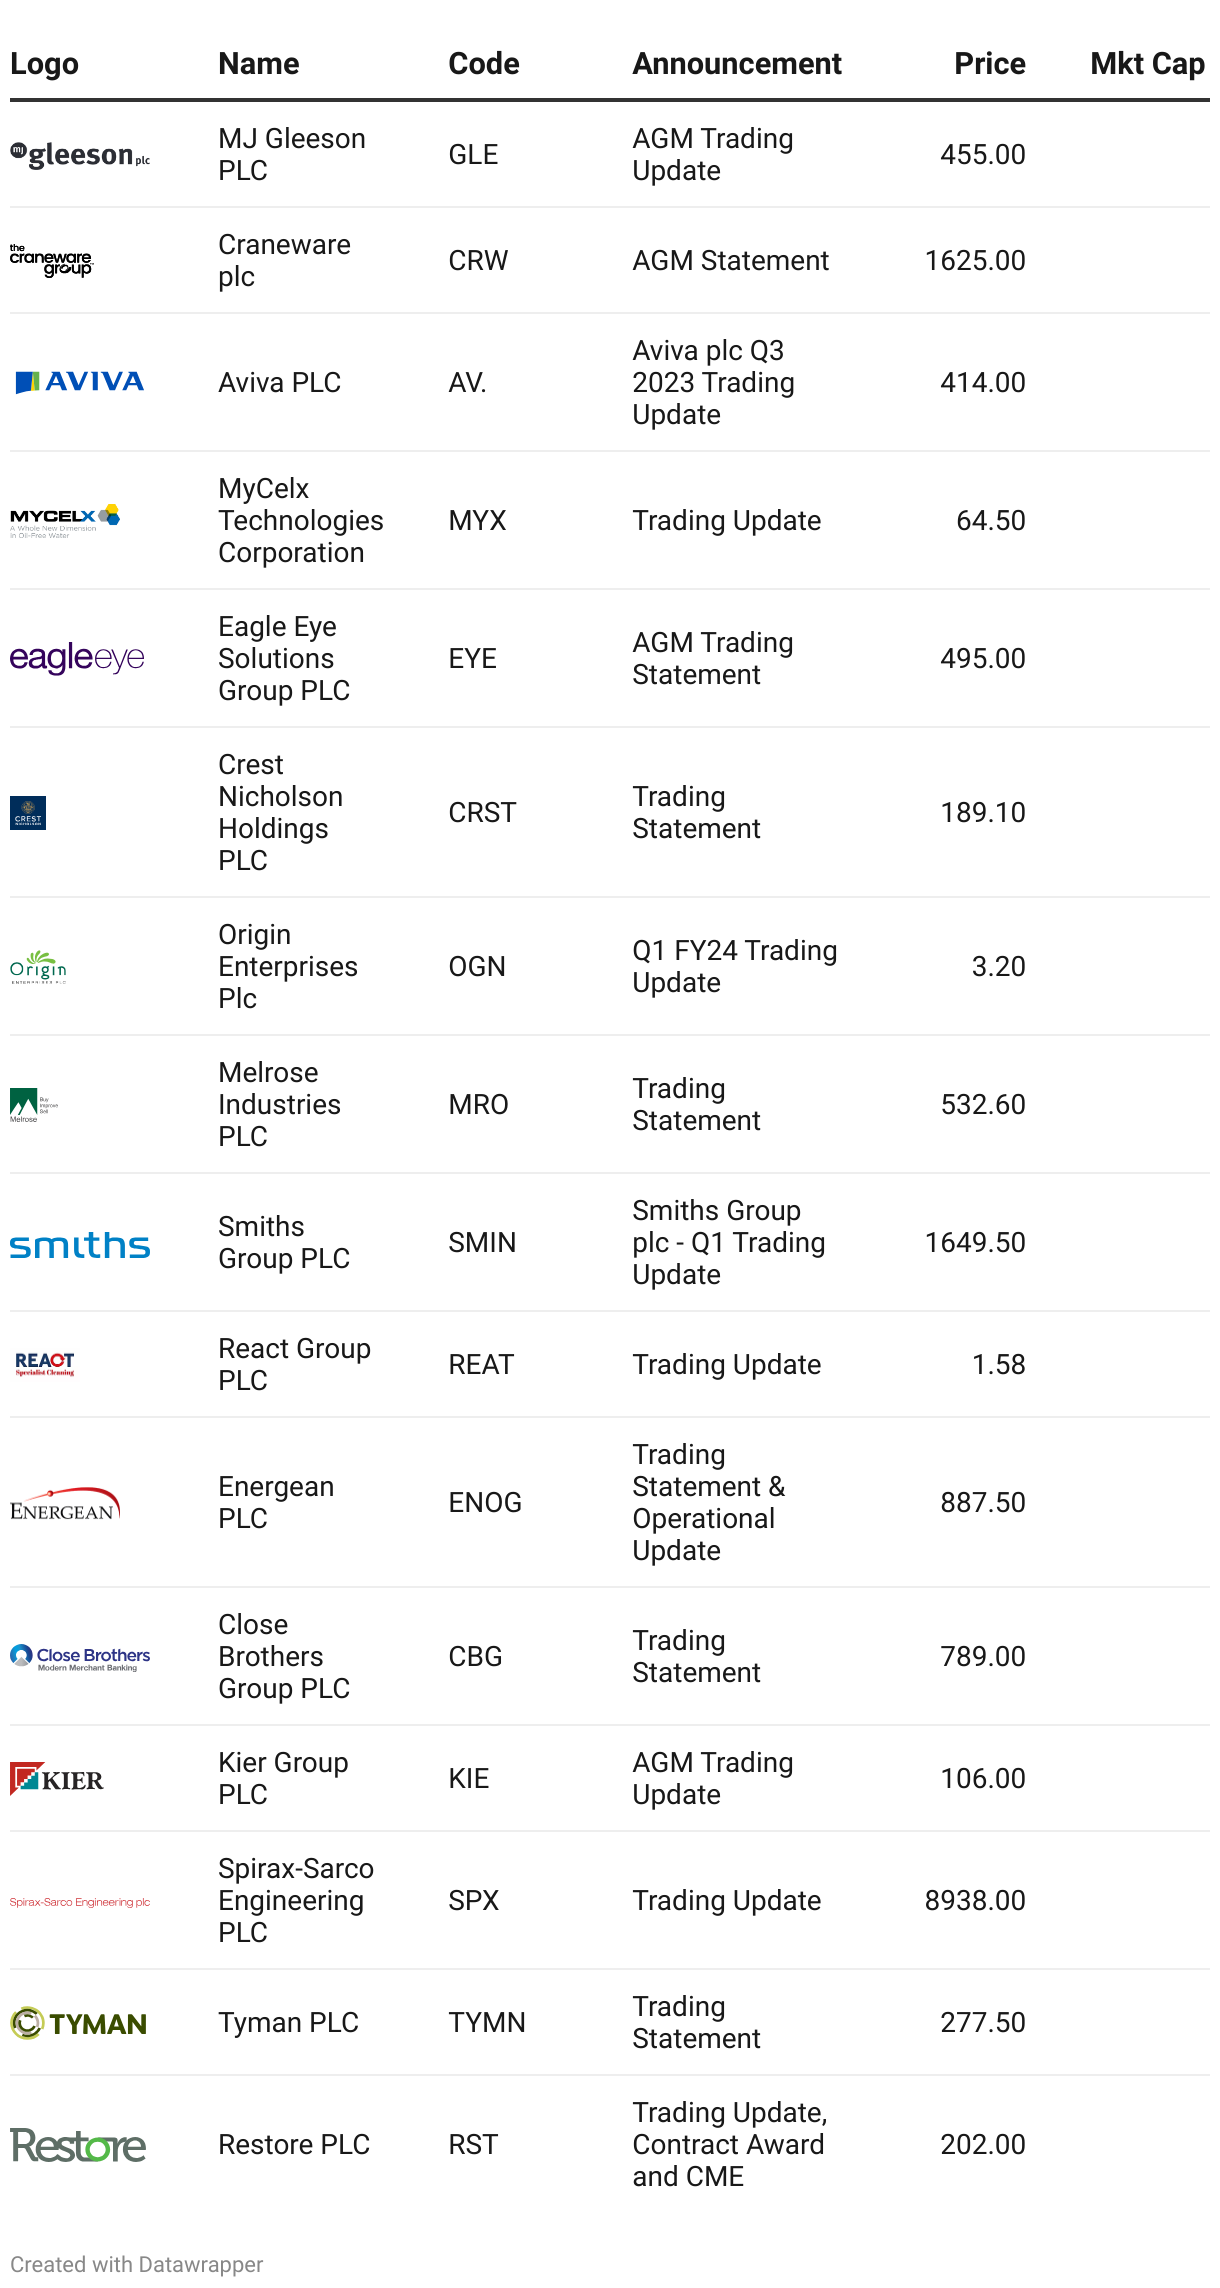This screenshot has height=2288, width=1220.
Task: Click the Mkt Cap column header
Action: point(1146,64)
